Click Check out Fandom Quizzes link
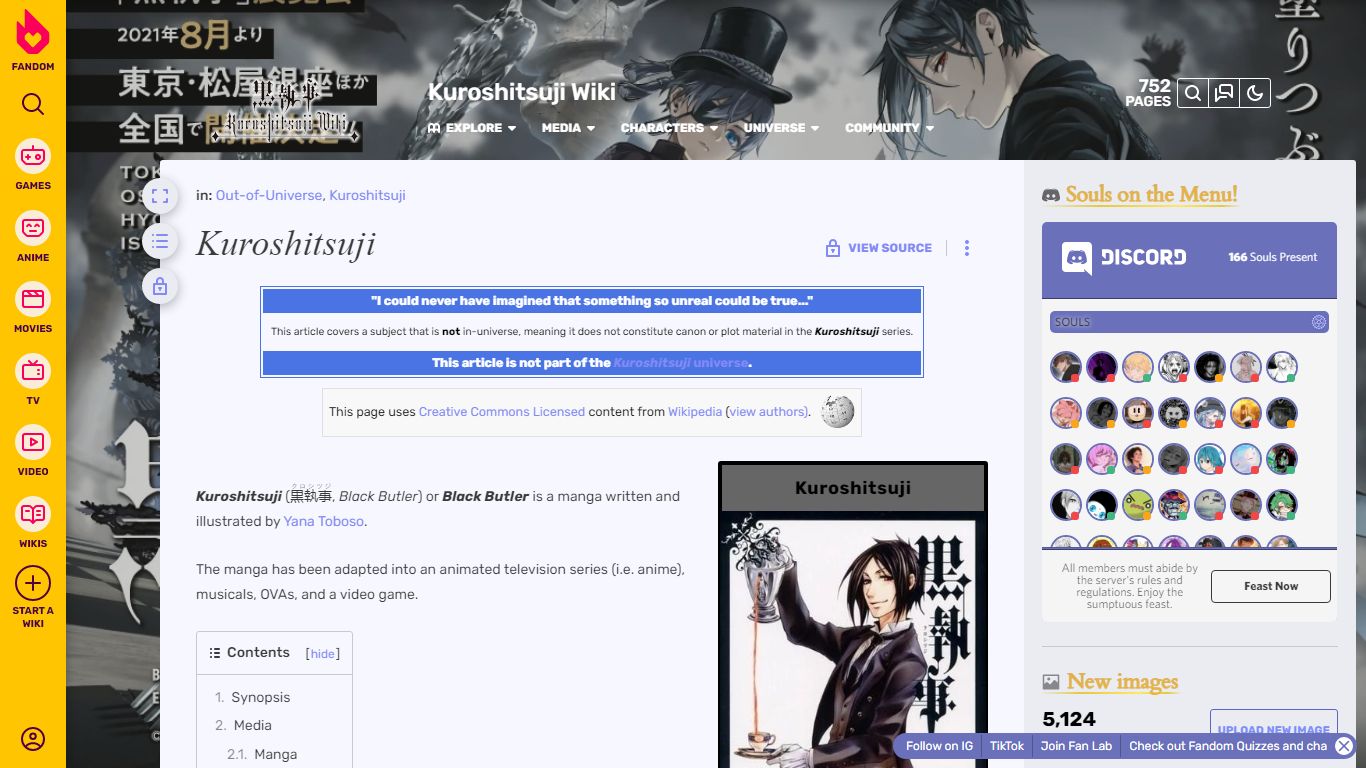Viewport: 1366px width, 768px height. pyautogui.click(x=1228, y=746)
